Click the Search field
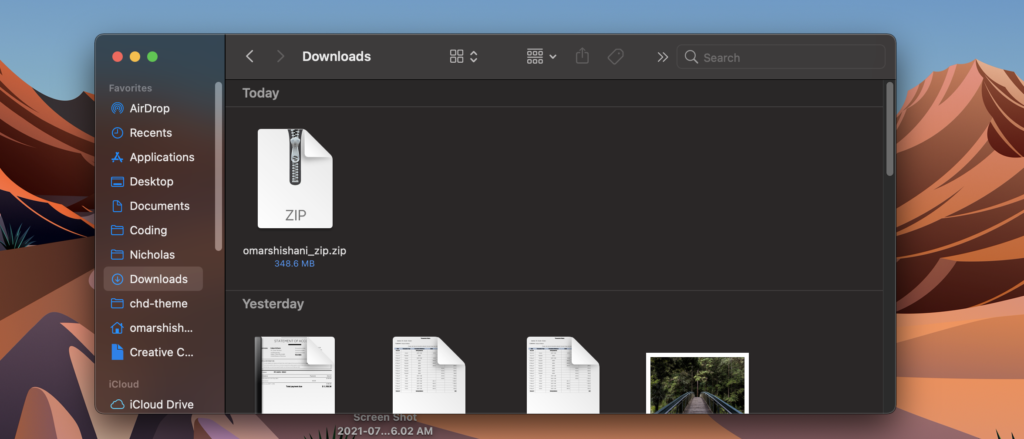This screenshot has width=1024, height=439. (x=781, y=57)
